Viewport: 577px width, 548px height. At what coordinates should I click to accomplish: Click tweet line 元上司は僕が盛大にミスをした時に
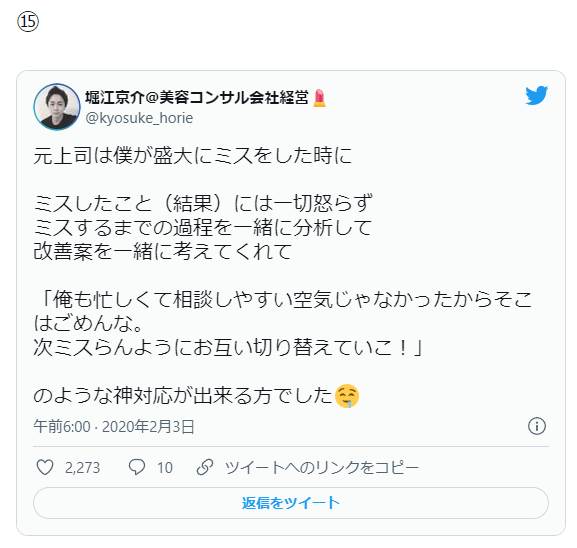pos(192,155)
